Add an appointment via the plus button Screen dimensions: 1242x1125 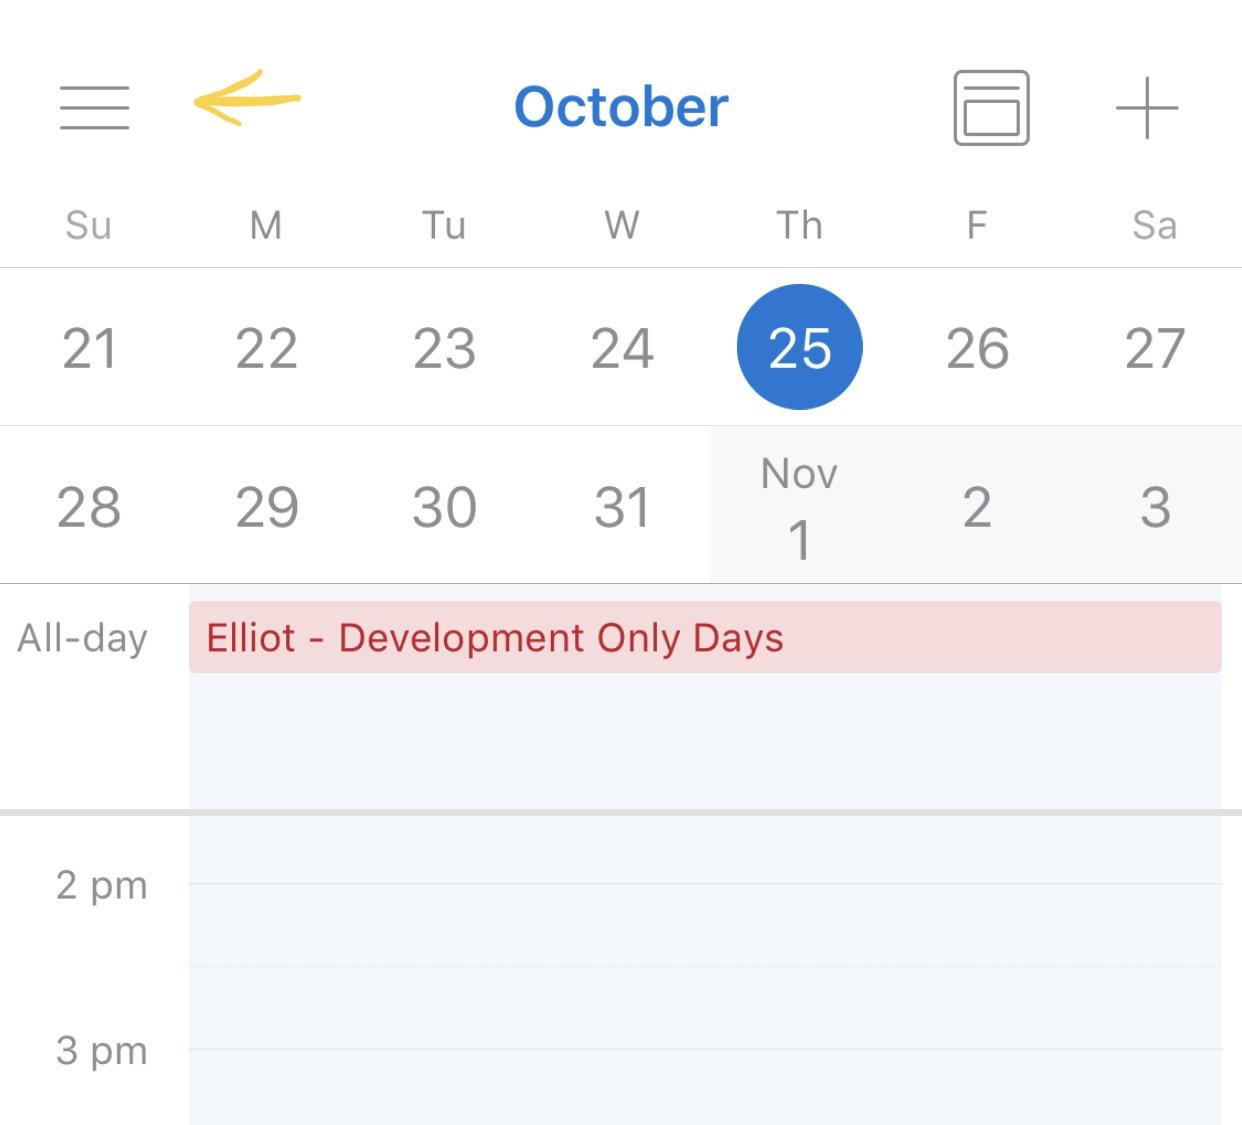coord(1146,107)
